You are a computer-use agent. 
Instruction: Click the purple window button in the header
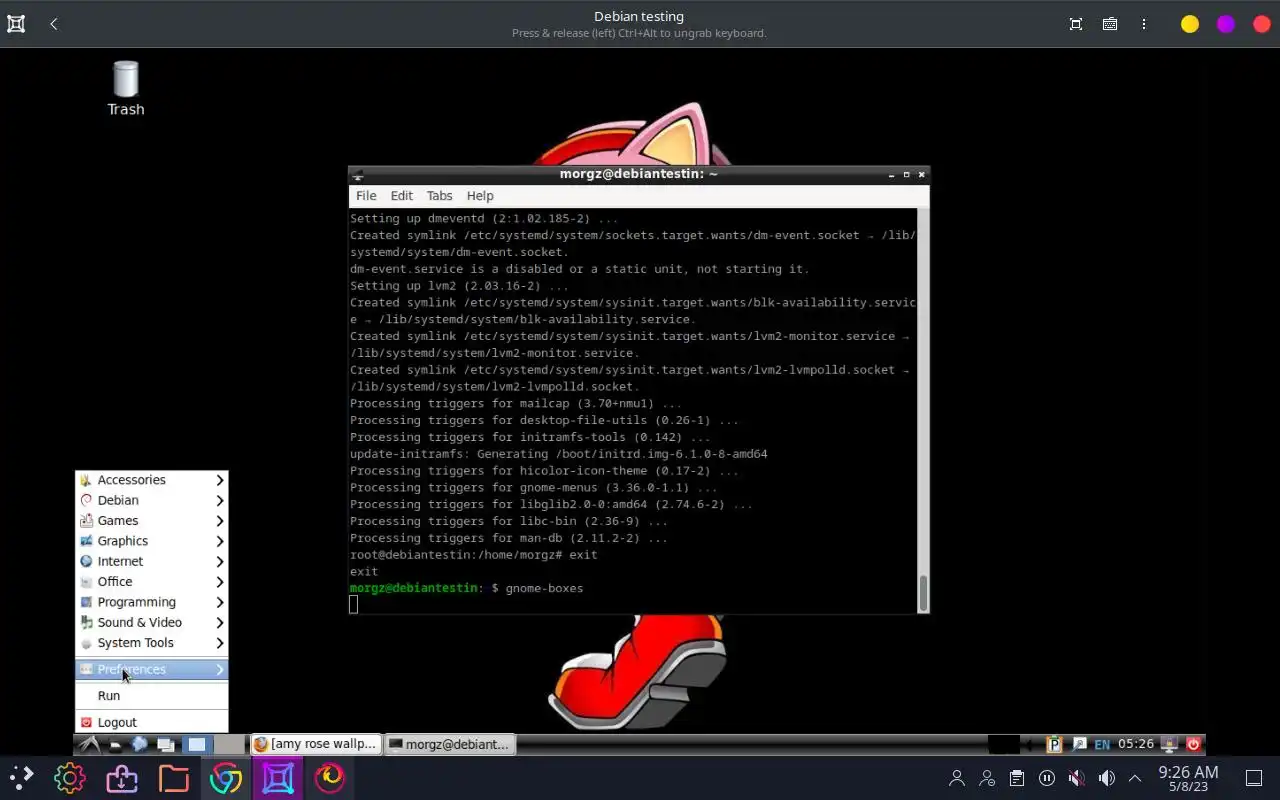1226,24
